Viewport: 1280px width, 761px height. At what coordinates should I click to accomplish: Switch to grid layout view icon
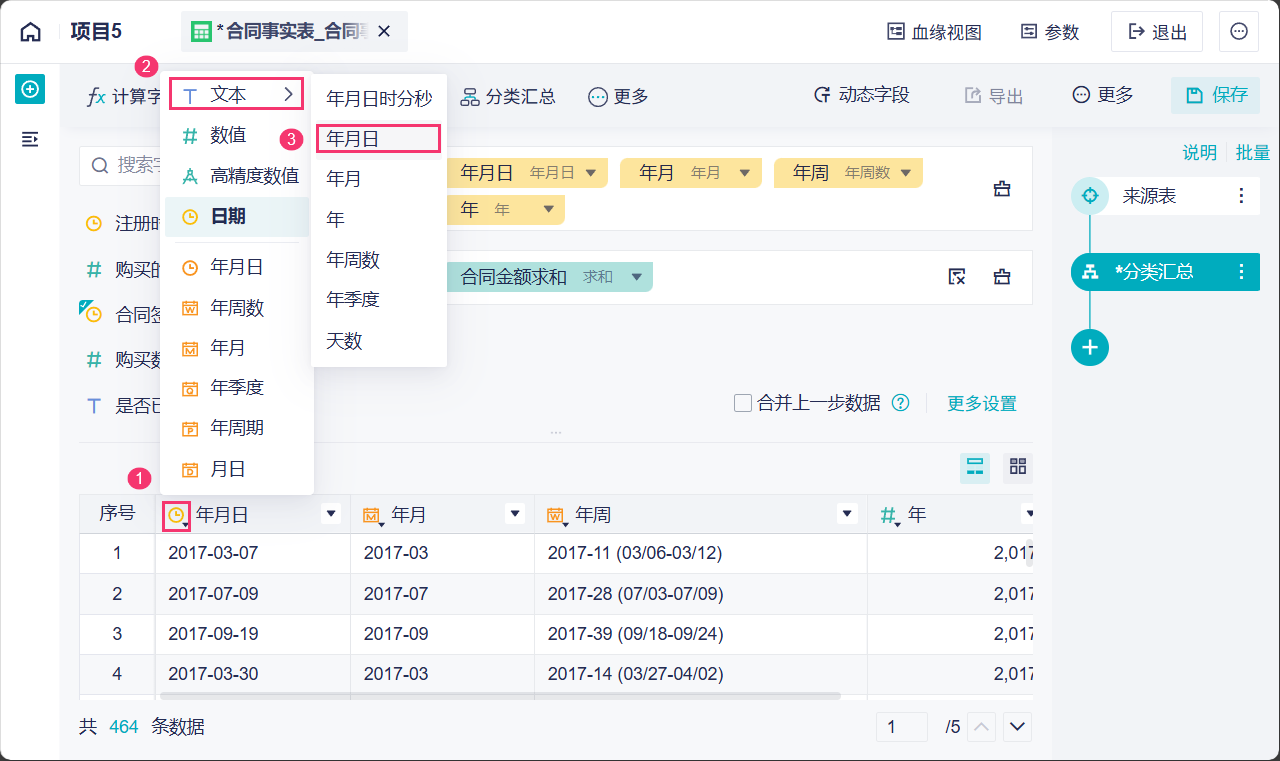pos(1018,467)
